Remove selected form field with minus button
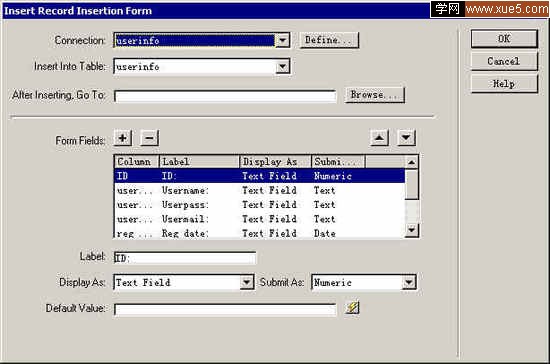Screen dimensions: 550x364 (149, 138)
